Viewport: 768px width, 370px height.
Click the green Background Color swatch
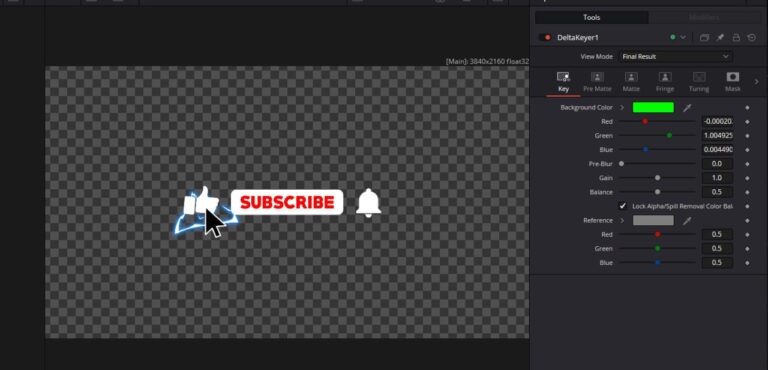pos(653,107)
